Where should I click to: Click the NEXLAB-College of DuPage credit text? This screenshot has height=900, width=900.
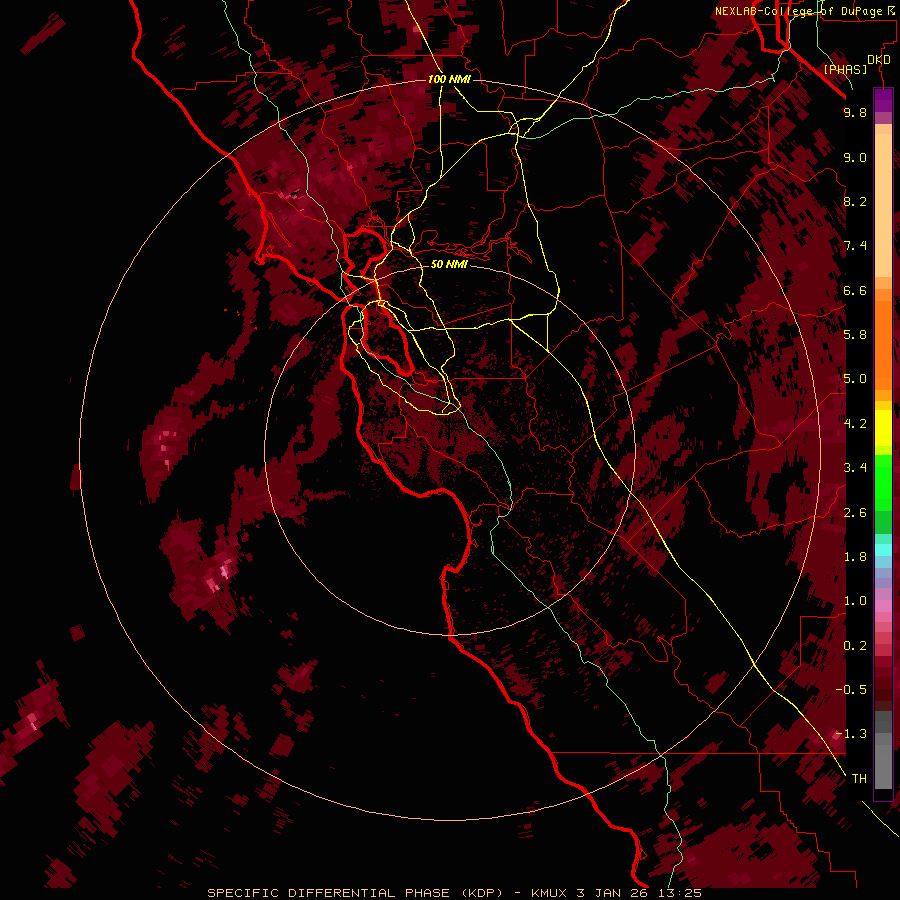799,11
